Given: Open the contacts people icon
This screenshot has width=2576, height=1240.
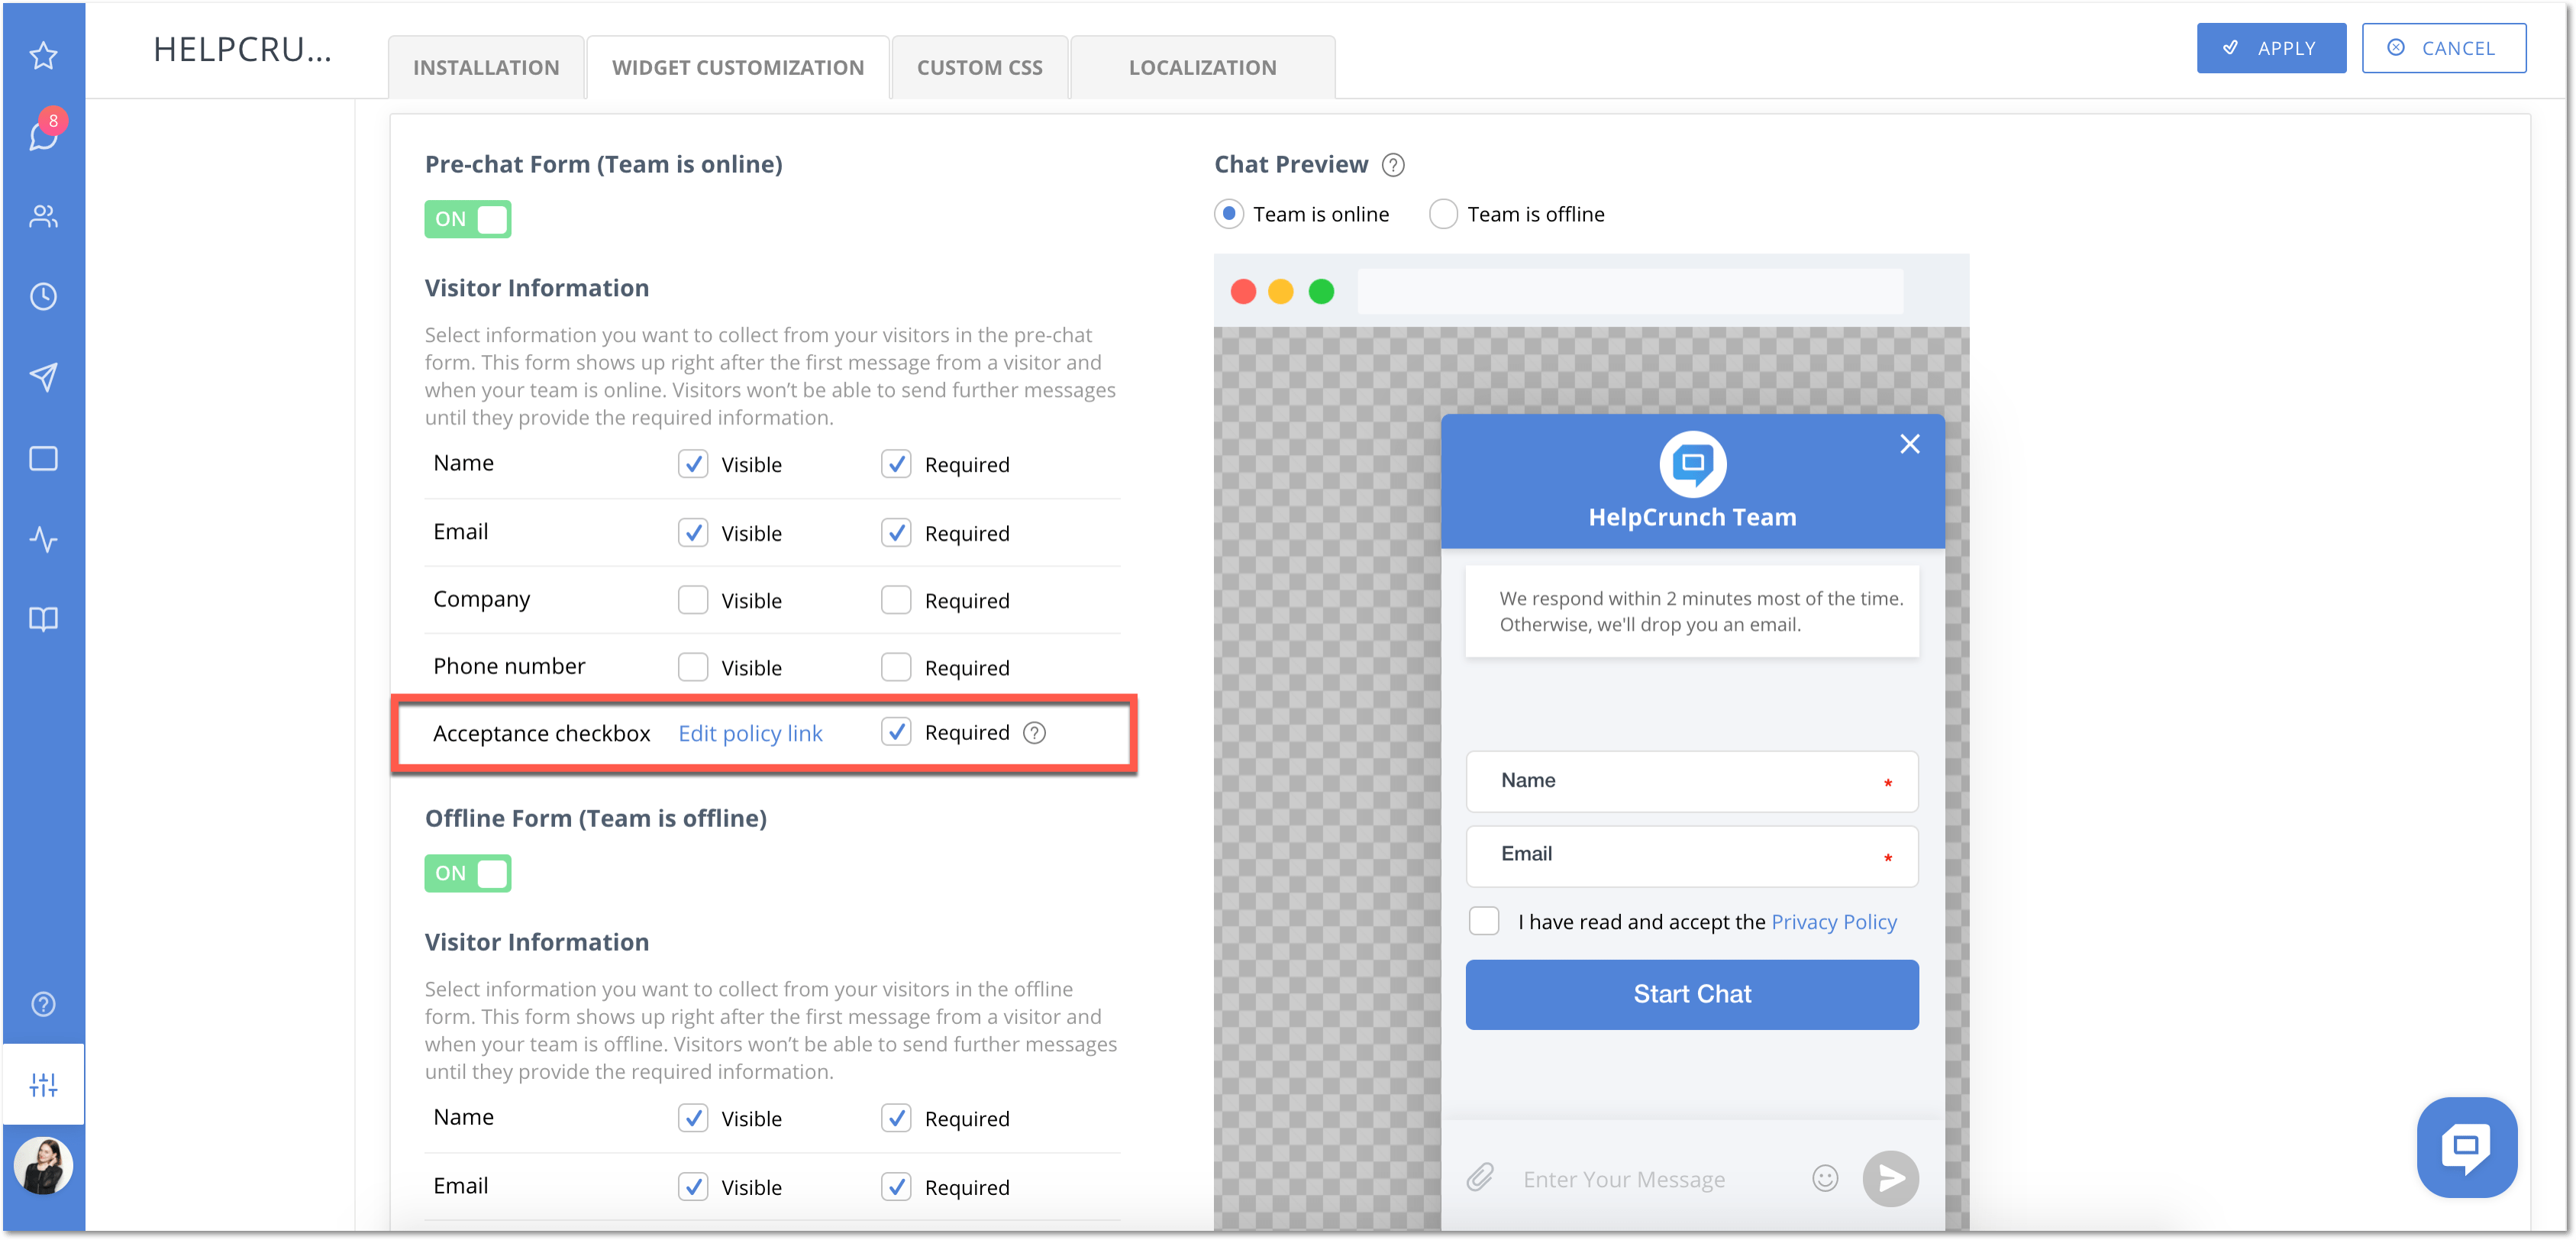Looking at the screenshot, I should point(43,216).
